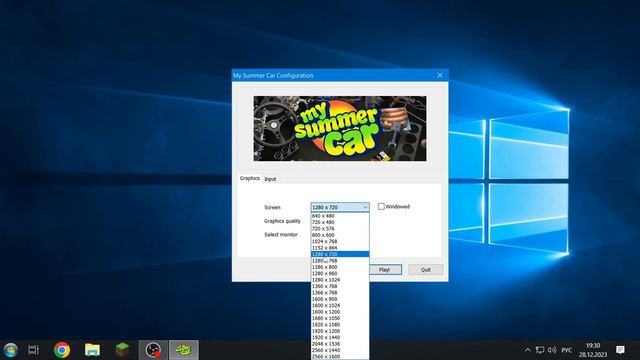The width and height of the screenshot is (640, 360).
Task: Show hidden system tray icons
Action: pyautogui.click(x=527, y=350)
